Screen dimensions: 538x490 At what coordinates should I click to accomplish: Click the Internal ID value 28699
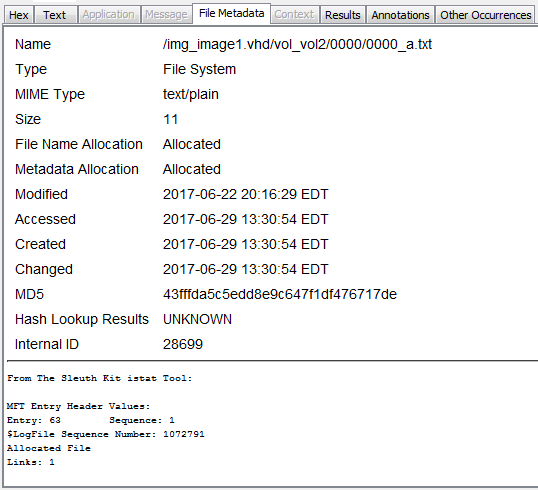(x=183, y=344)
